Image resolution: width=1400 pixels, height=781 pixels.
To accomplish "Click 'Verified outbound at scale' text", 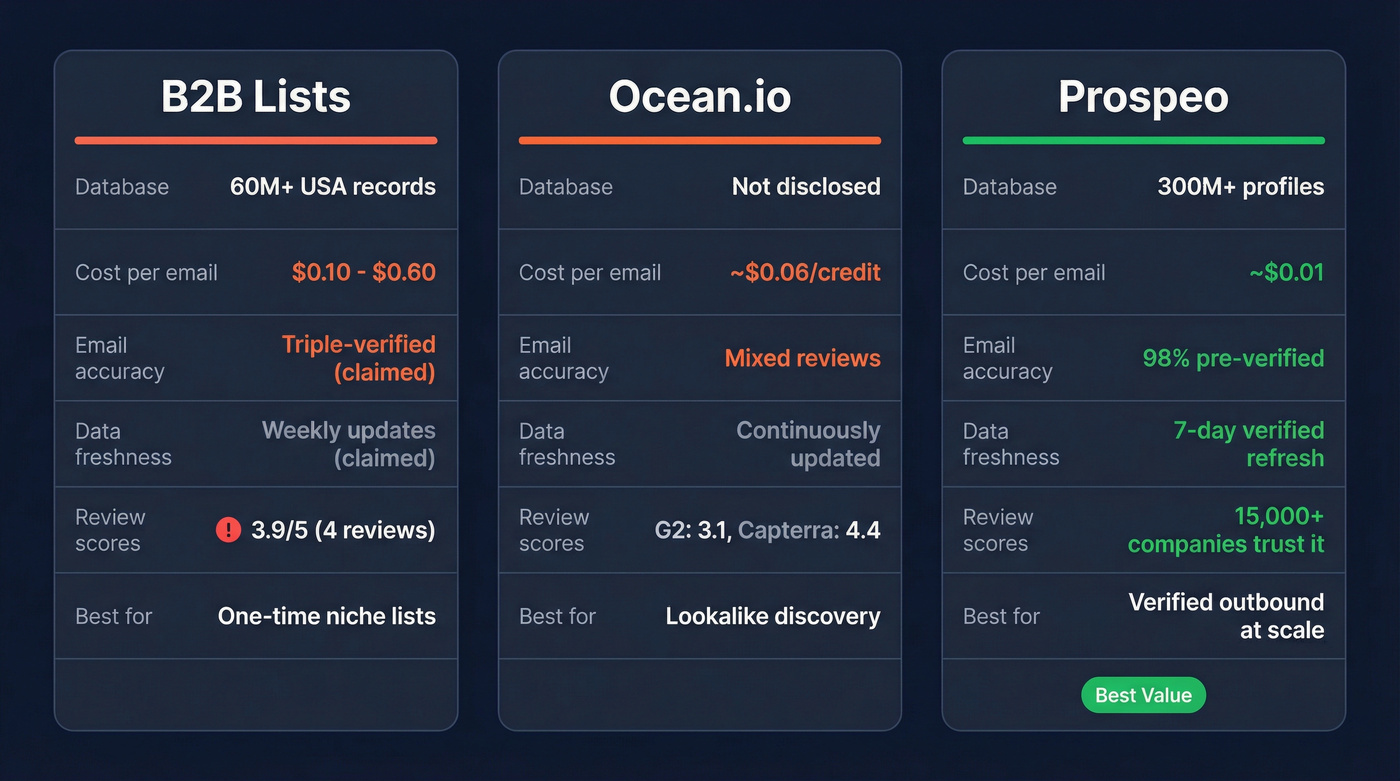I will 1226,616.
